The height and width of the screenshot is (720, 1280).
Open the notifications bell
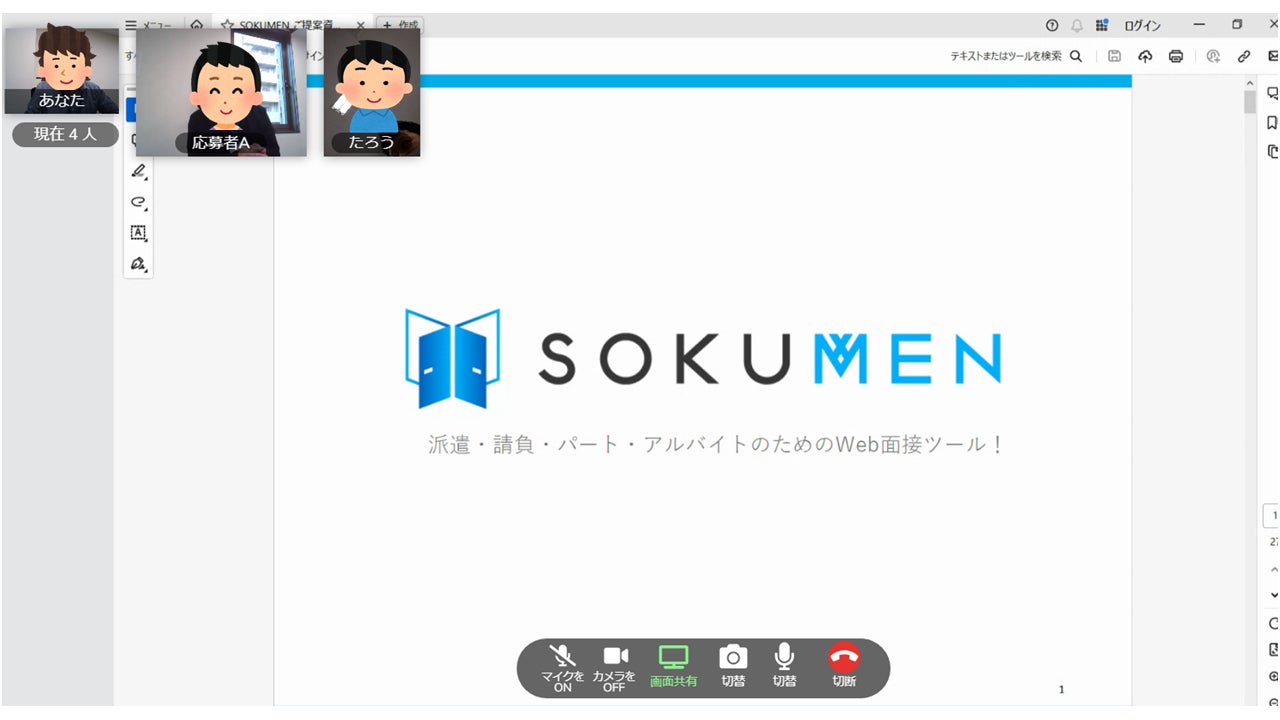point(1077,25)
